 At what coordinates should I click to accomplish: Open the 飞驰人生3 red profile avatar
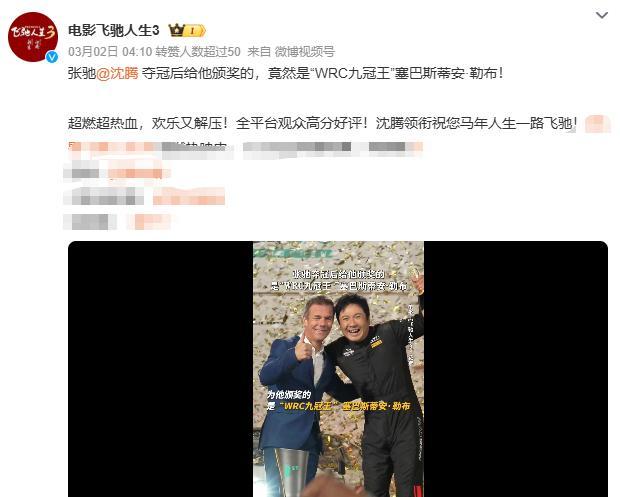click(33, 37)
